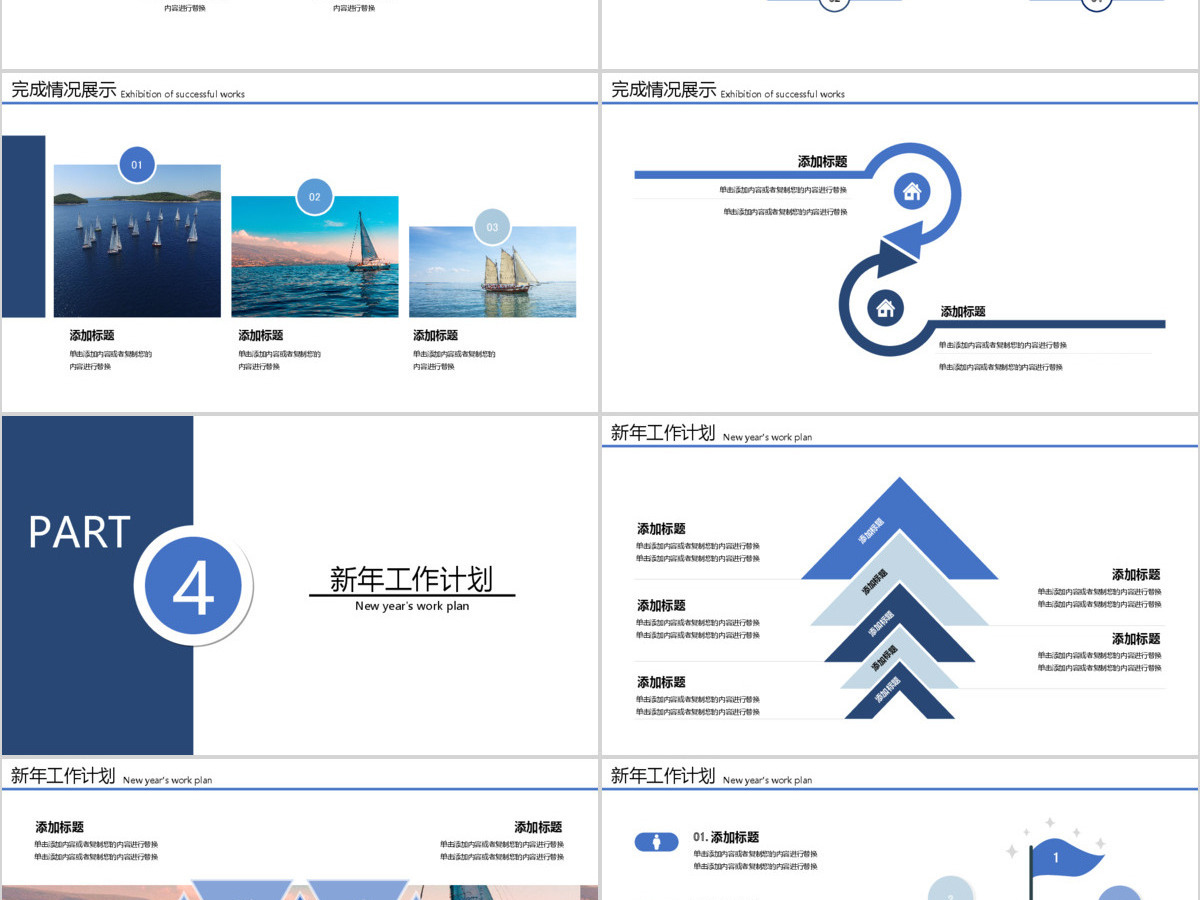The width and height of the screenshot is (1200, 900).
Task: Select the 新年工作计划 heading on the flag slide
Action: coord(663,776)
